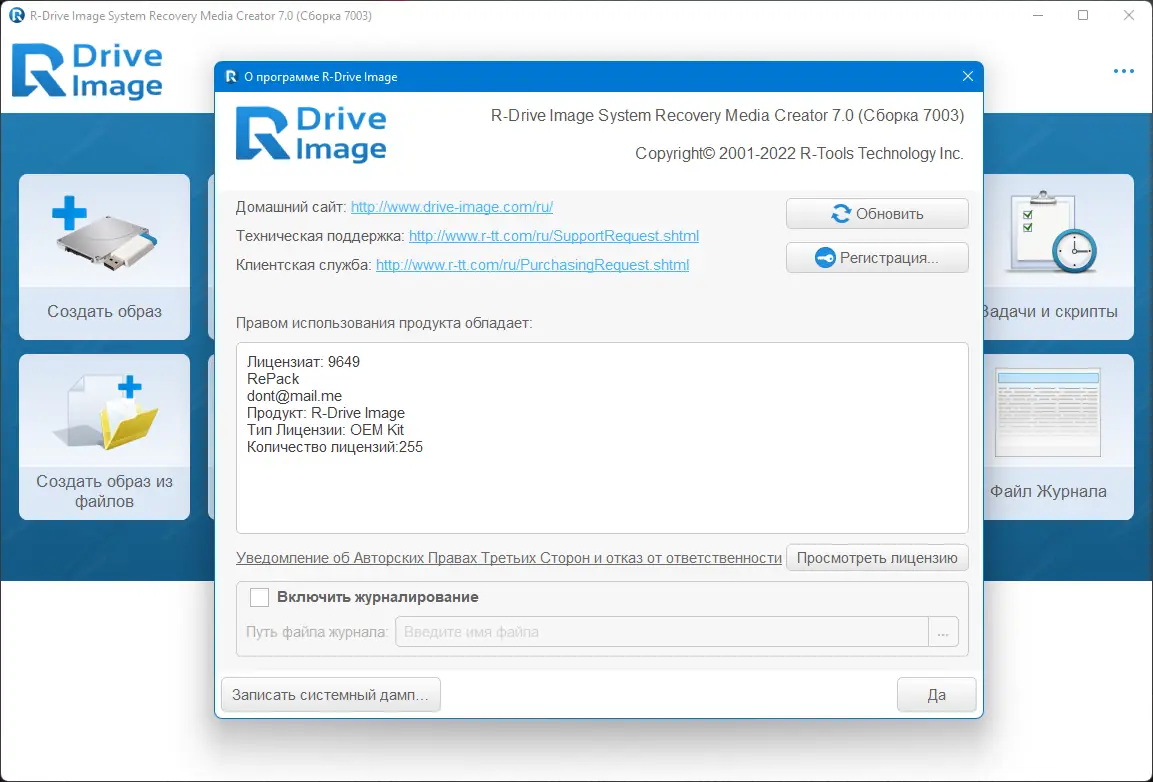The height and width of the screenshot is (782, 1153).
Task: Open Регистрация... registration button
Action: pos(877,258)
